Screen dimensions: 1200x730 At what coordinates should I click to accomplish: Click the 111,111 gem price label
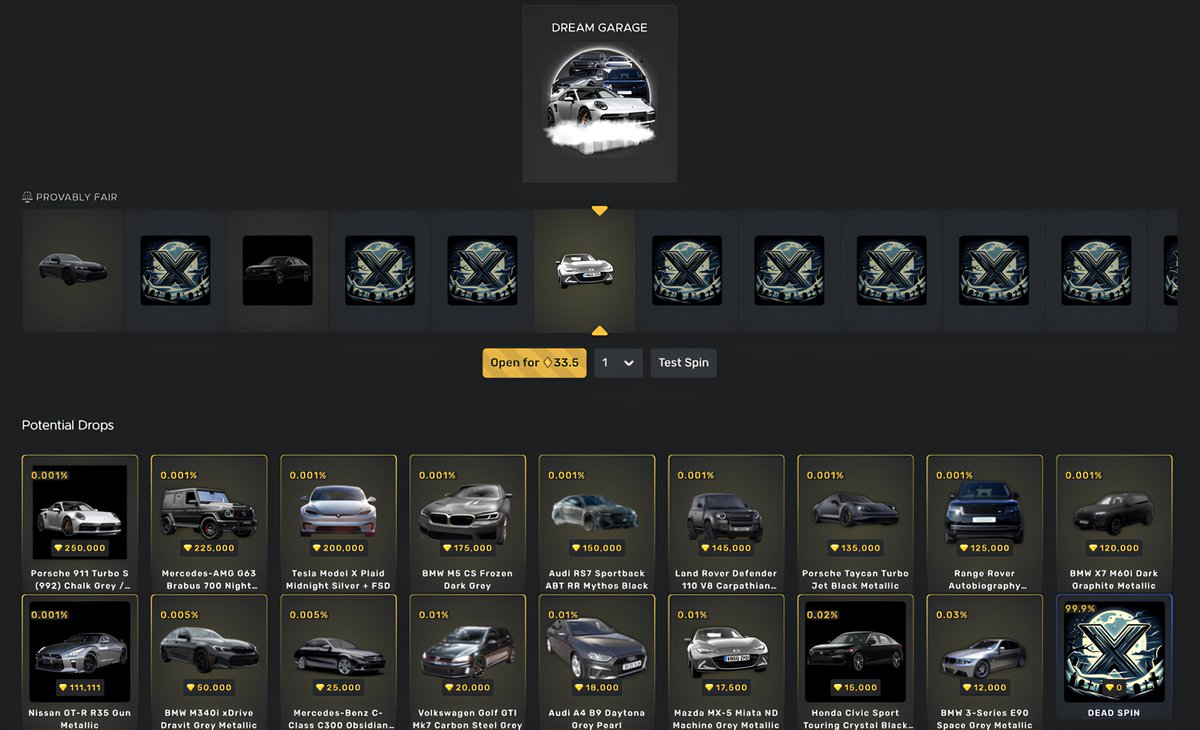[80, 687]
